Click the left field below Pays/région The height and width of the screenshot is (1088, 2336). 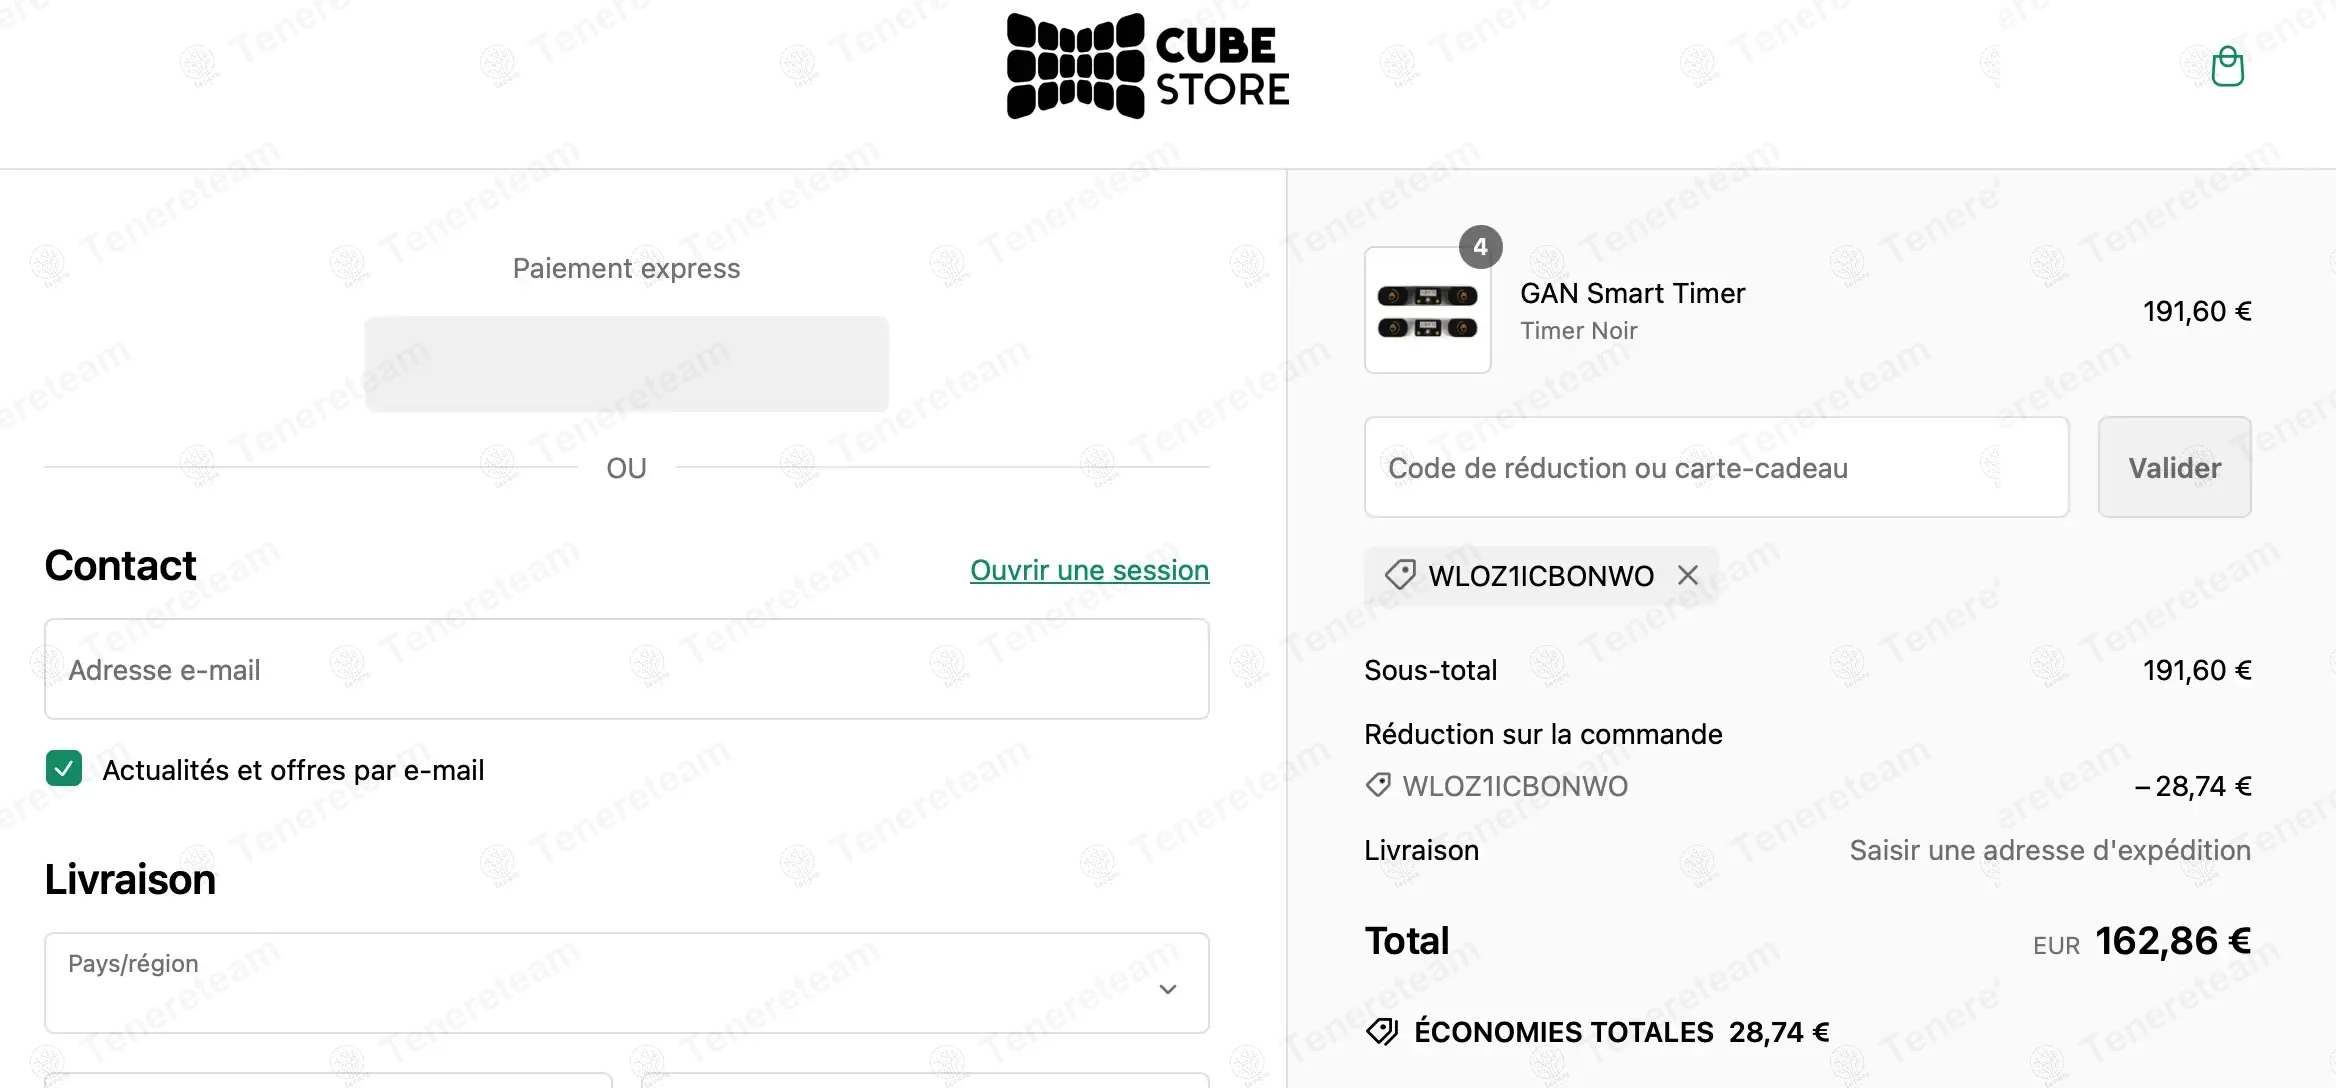tap(328, 1080)
